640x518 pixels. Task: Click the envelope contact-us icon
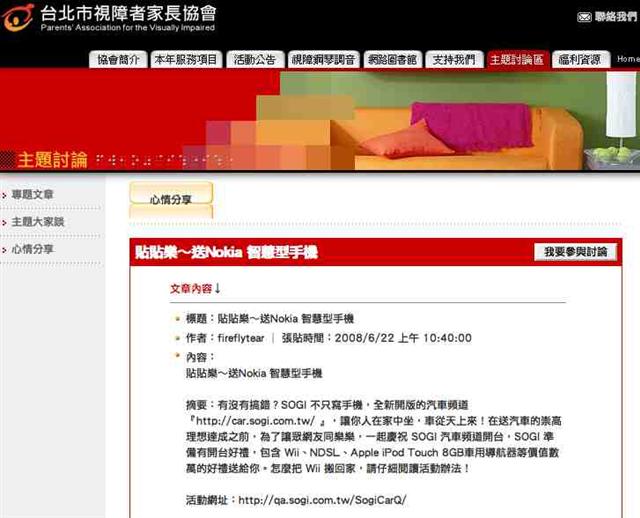584,17
